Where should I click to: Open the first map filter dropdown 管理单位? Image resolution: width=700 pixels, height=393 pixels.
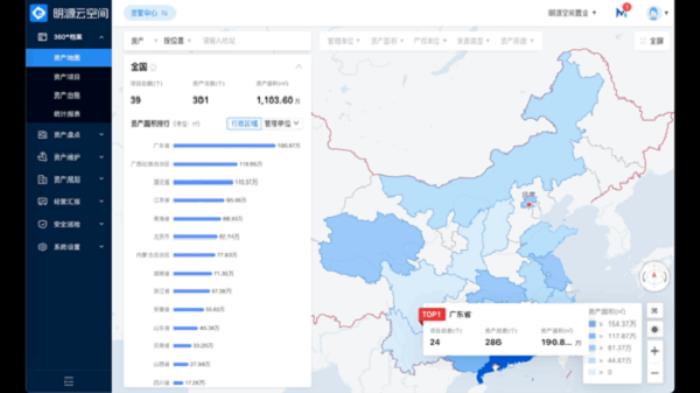coord(343,41)
